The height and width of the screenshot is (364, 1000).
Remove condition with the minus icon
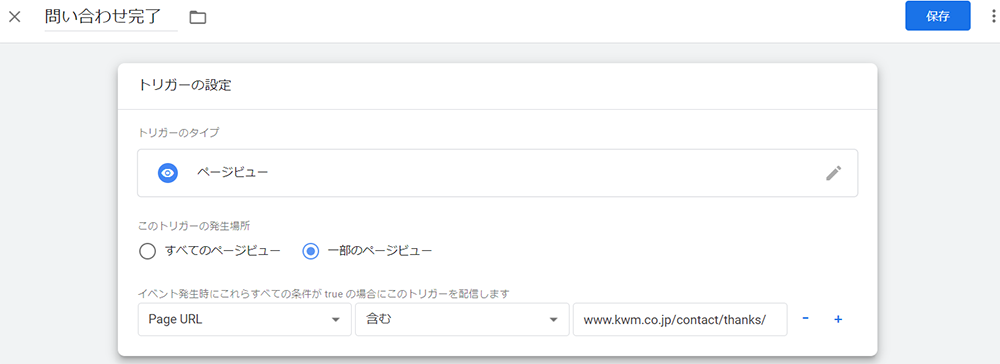pos(805,319)
